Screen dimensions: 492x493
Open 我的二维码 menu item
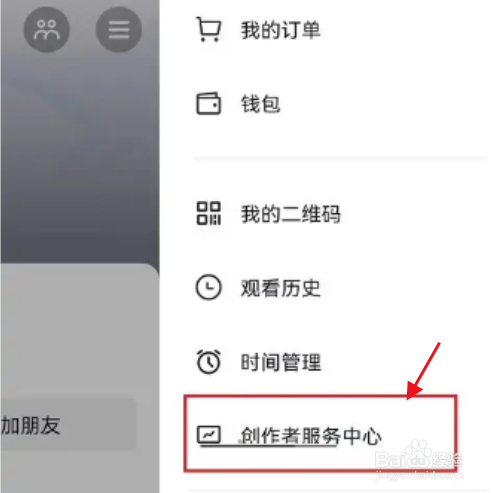pyautogui.click(x=291, y=214)
